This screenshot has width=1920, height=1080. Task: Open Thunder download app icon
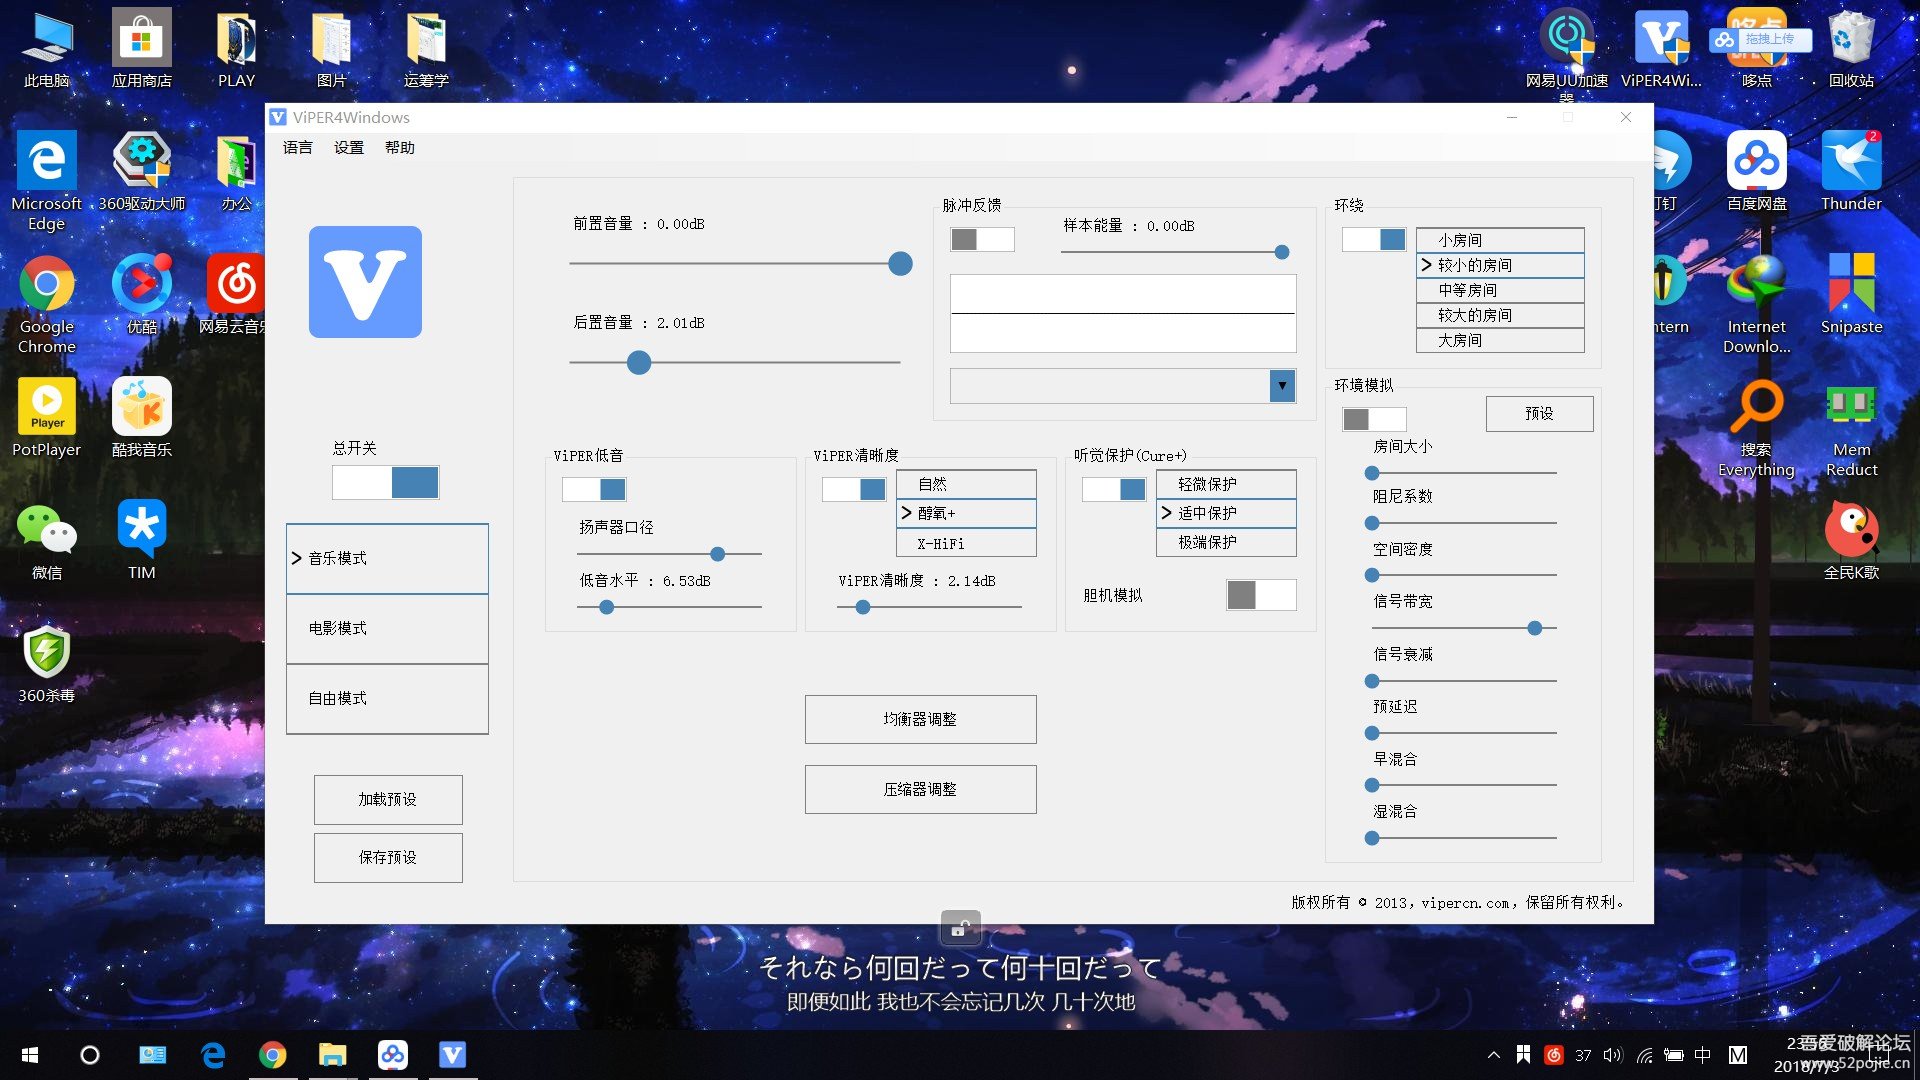point(1850,162)
